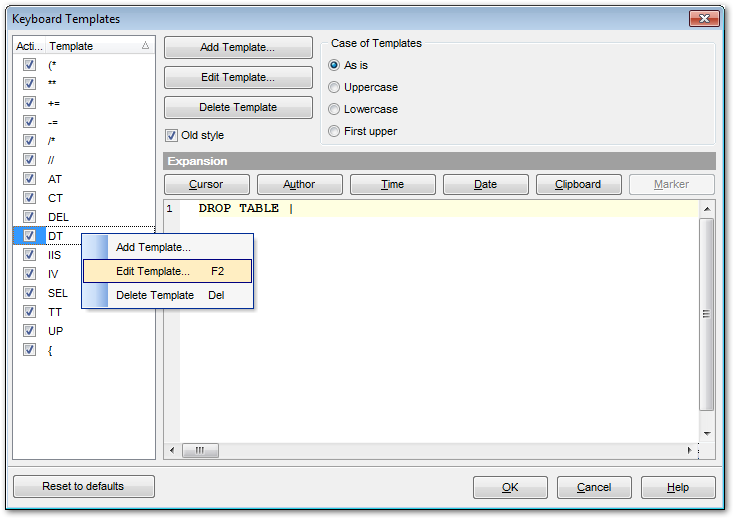Click the Time expansion button

tap(392, 184)
